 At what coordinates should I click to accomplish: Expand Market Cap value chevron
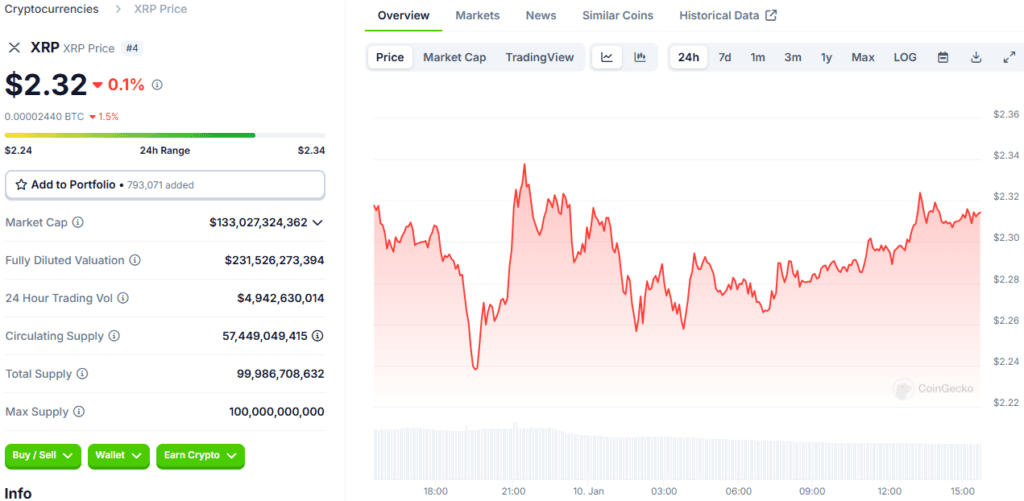click(317, 223)
